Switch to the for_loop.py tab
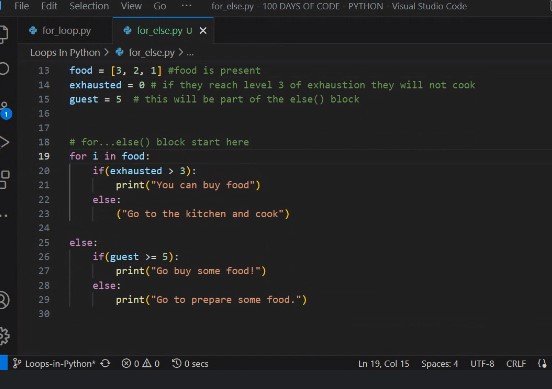Screen dimensions: 552x389 tap(66, 31)
